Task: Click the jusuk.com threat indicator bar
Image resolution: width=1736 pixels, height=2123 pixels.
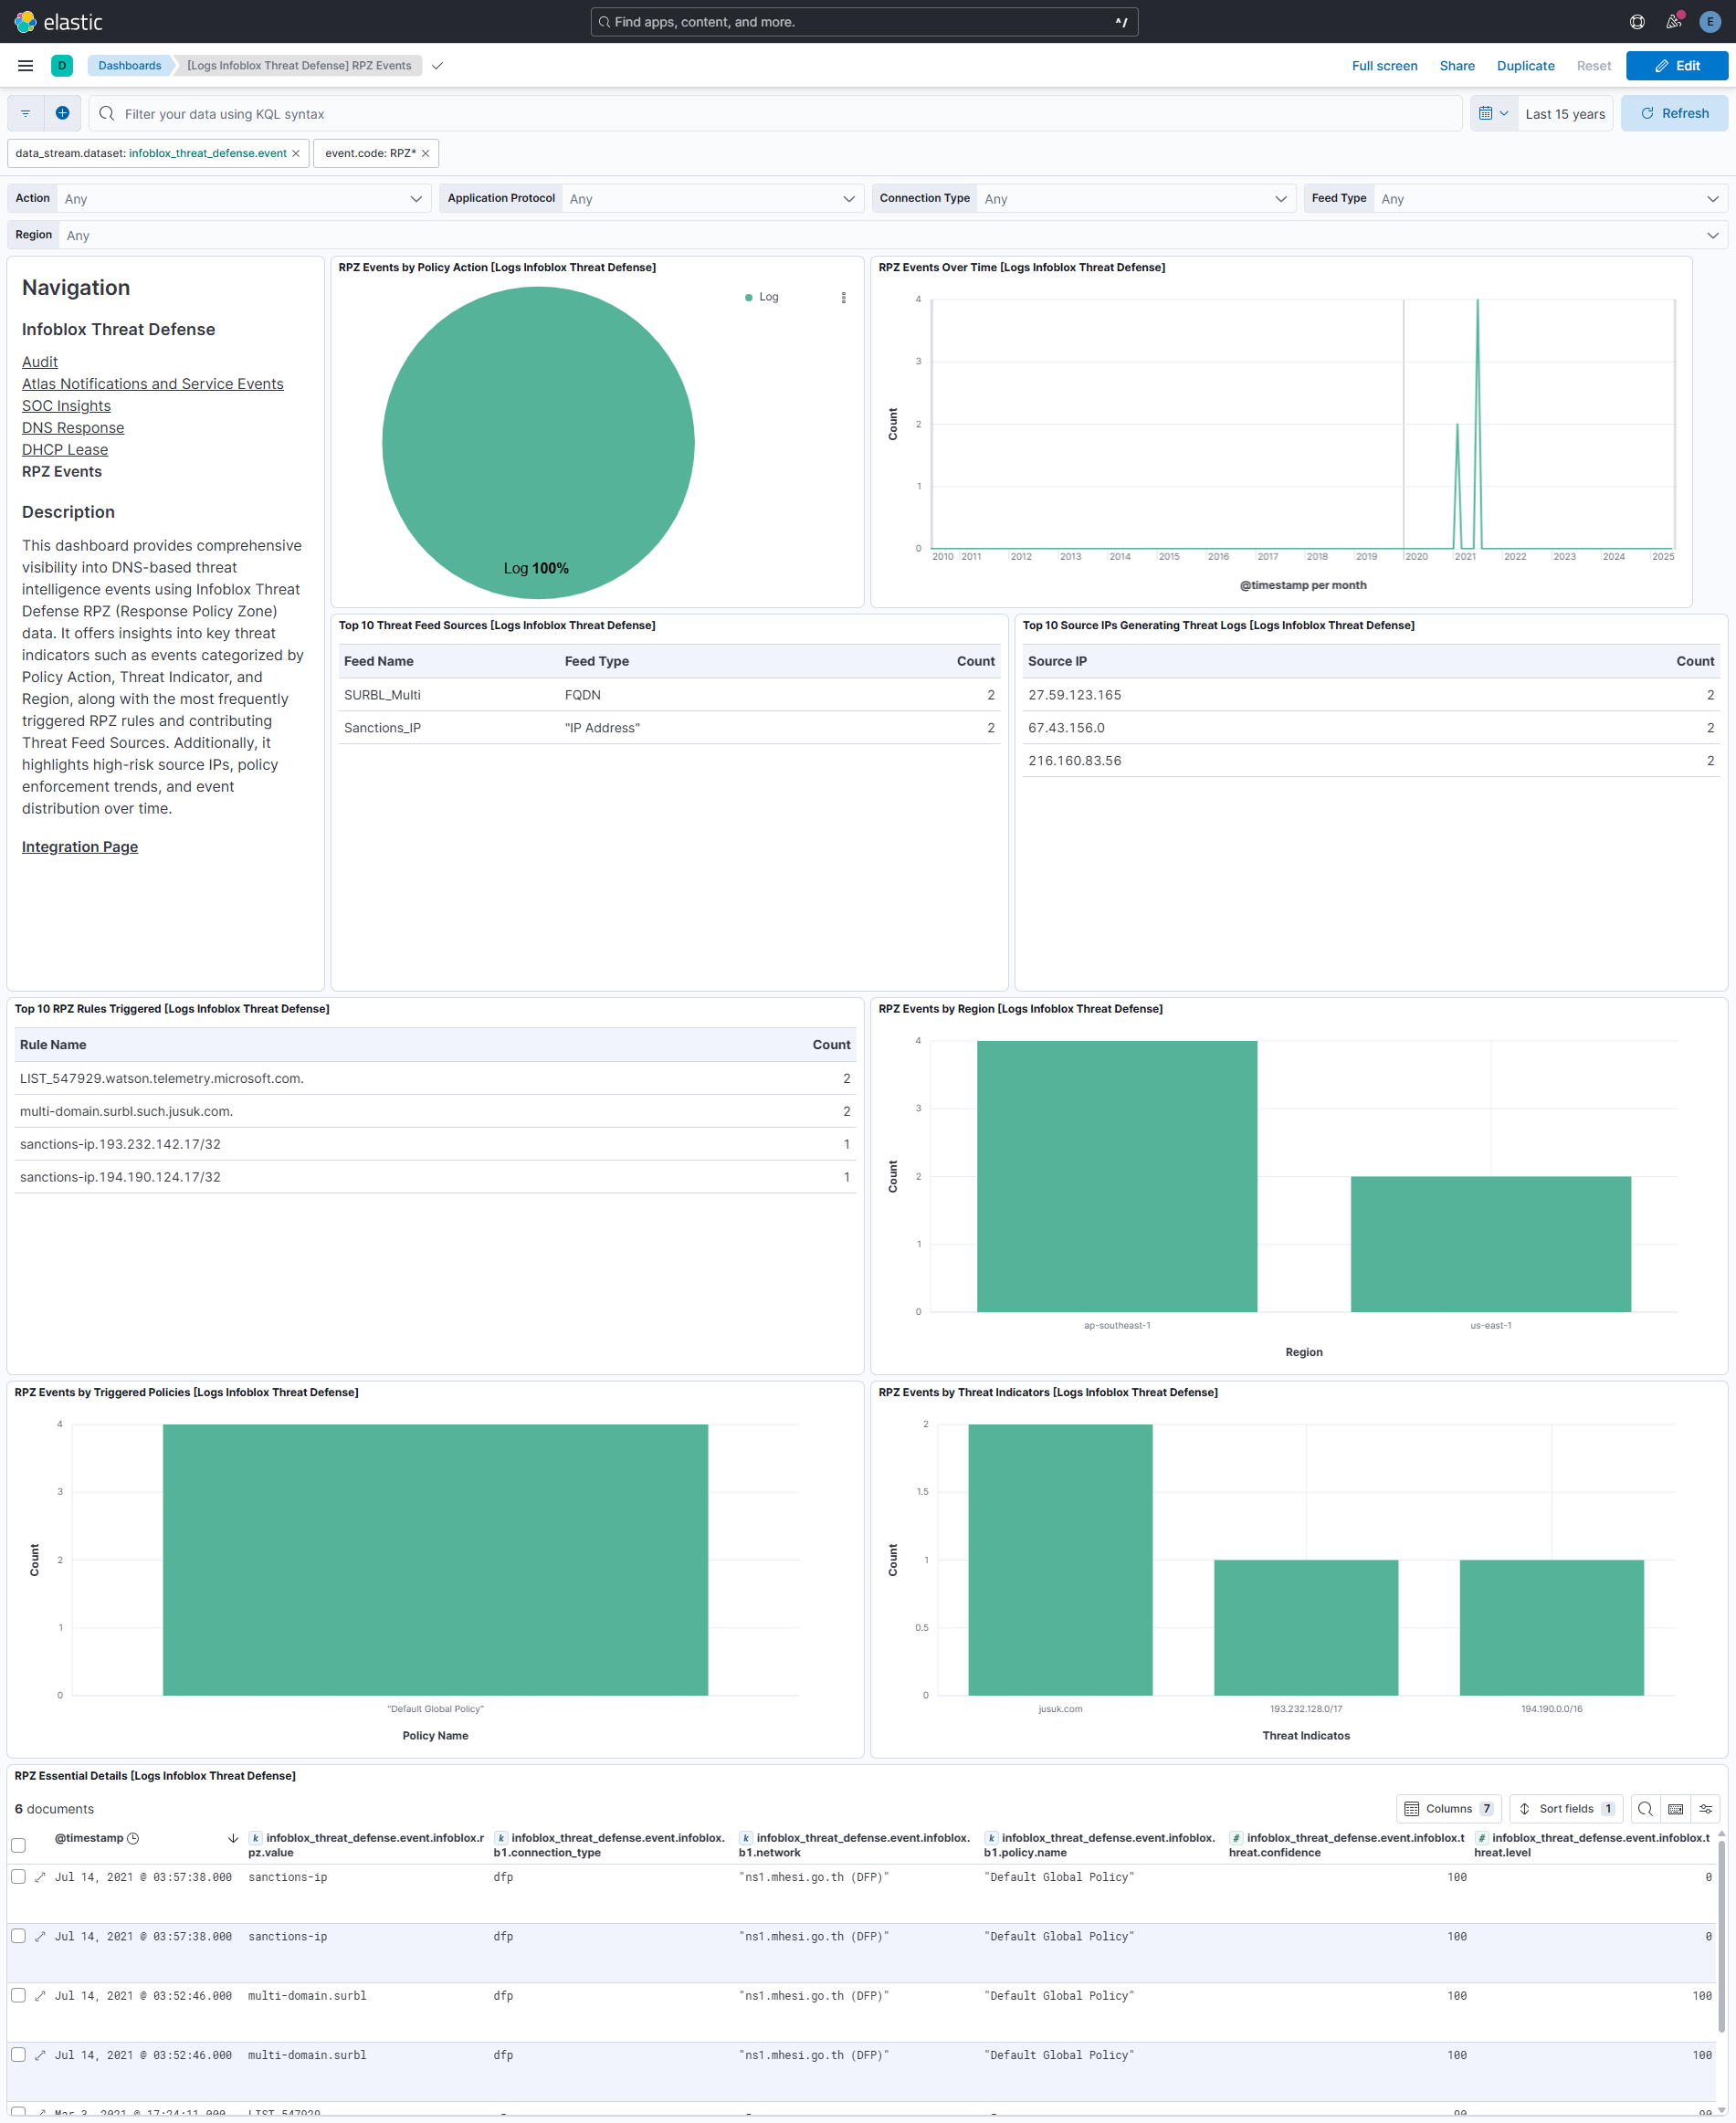Action: click(1060, 1559)
